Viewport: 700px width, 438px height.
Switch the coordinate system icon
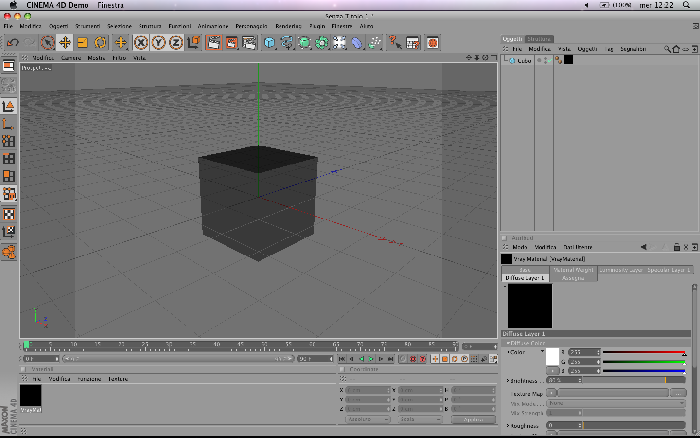pos(194,43)
